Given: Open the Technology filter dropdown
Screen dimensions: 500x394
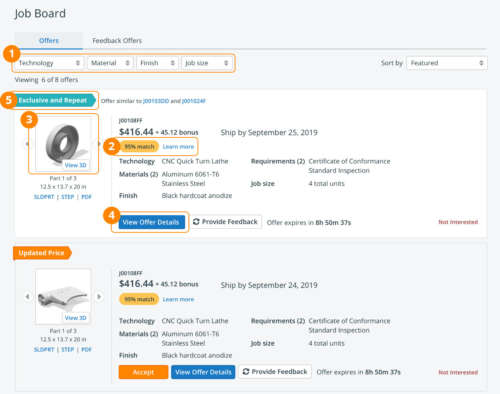Looking at the screenshot, I should 49,63.
